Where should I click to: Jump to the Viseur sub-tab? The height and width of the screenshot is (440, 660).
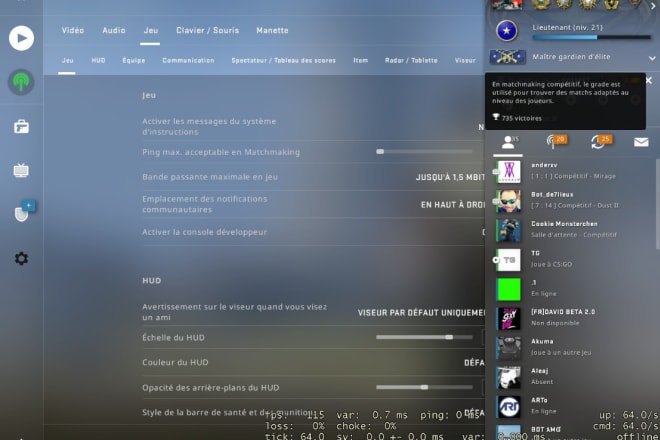coord(465,61)
